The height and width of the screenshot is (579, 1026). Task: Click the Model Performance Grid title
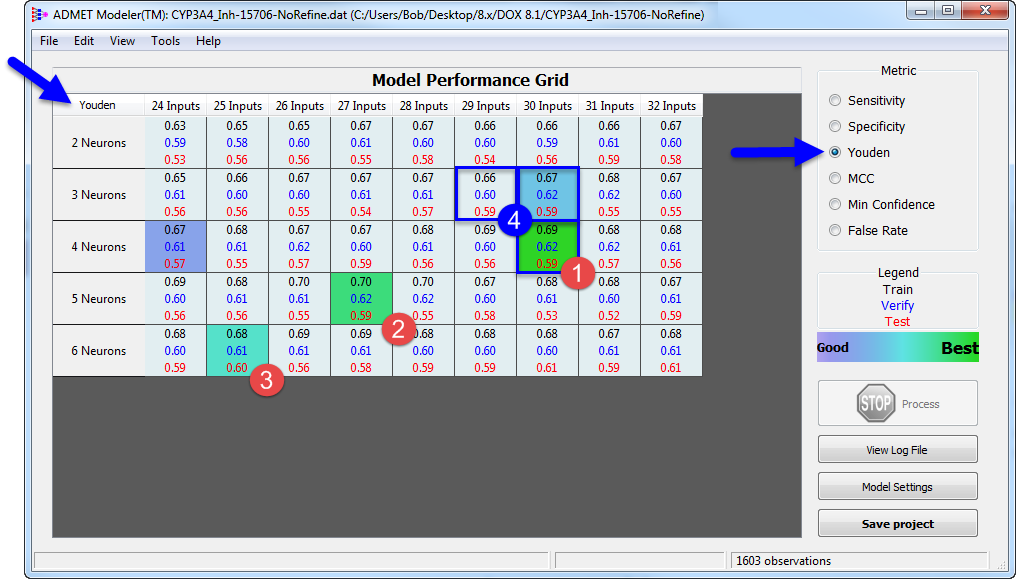click(470, 80)
